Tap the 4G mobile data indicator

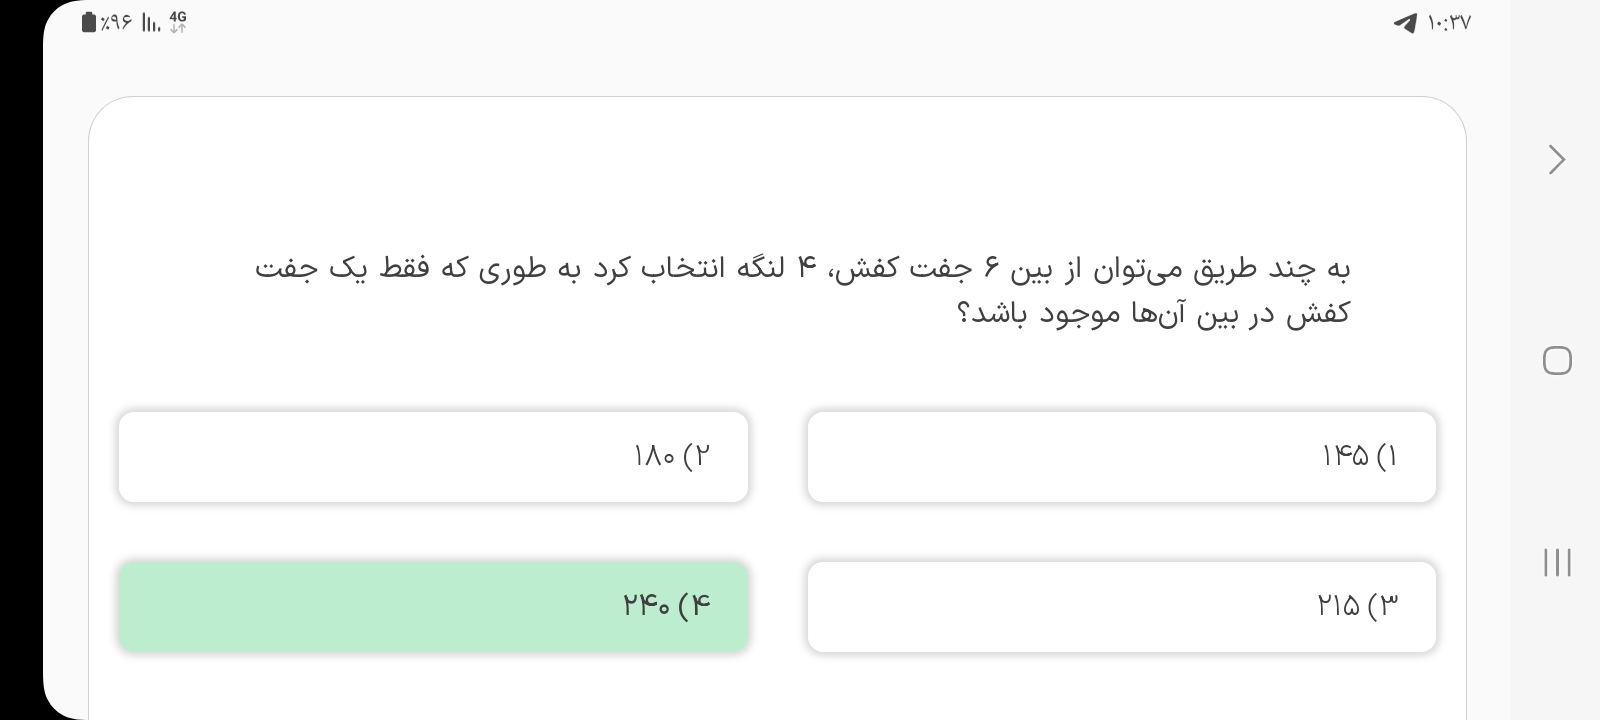tap(178, 22)
